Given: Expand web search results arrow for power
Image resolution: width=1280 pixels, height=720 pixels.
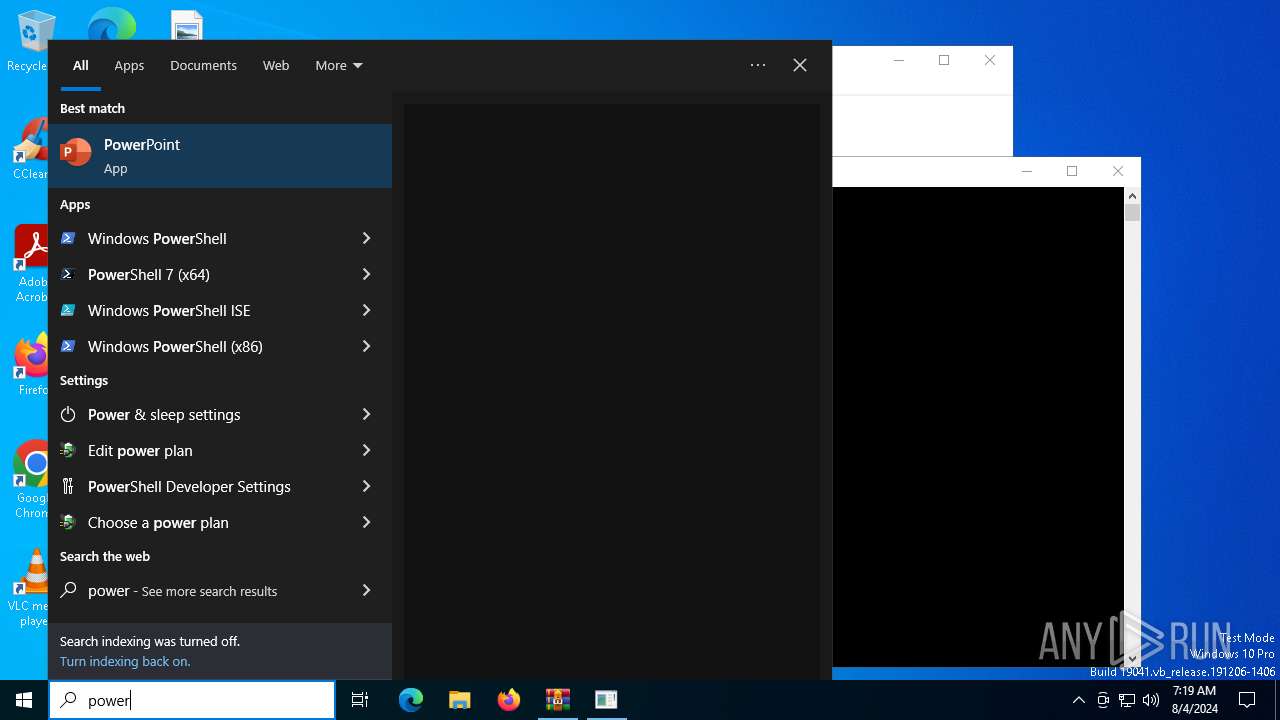Looking at the screenshot, I should [366, 590].
